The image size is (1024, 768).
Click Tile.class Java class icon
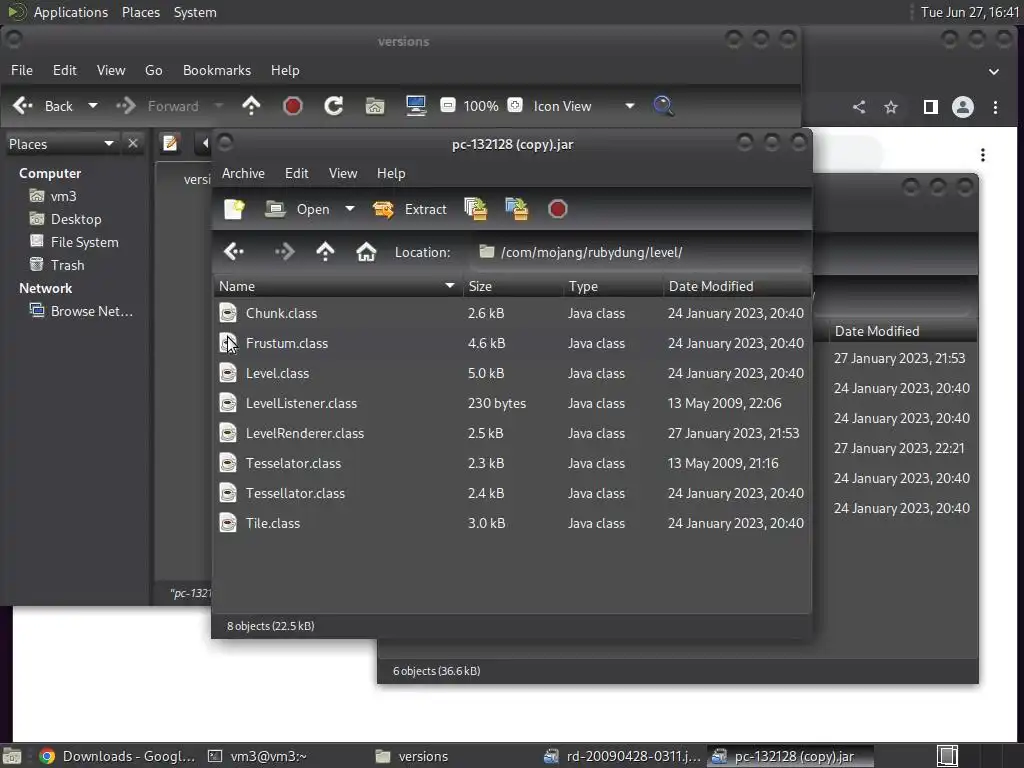228,523
